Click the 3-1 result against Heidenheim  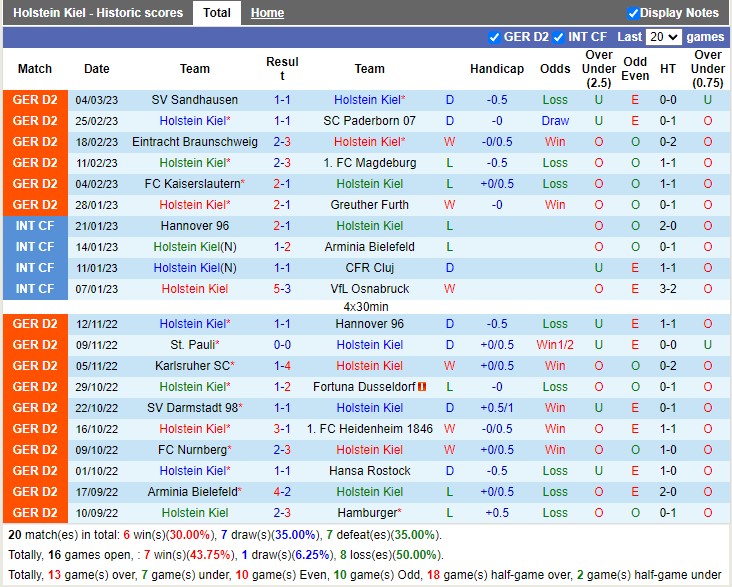(x=282, y=429)
